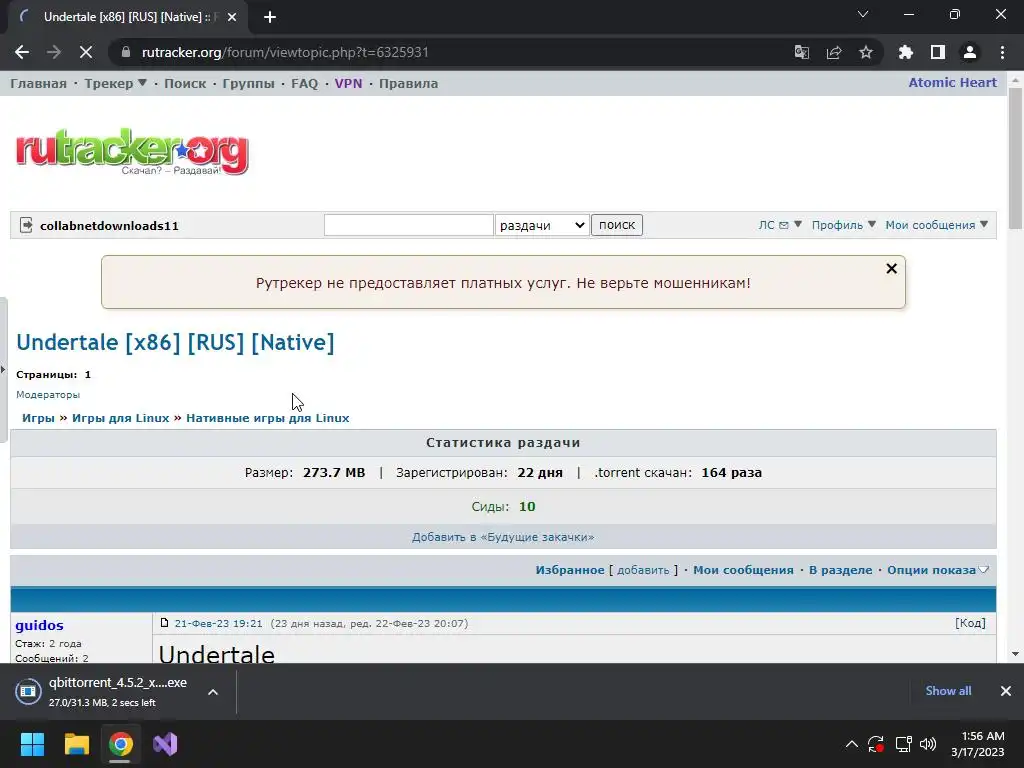This screenshot has width=1024, height=768.
Task: Go to Игры category breadcrumb
Action: [x=38, y=418]
